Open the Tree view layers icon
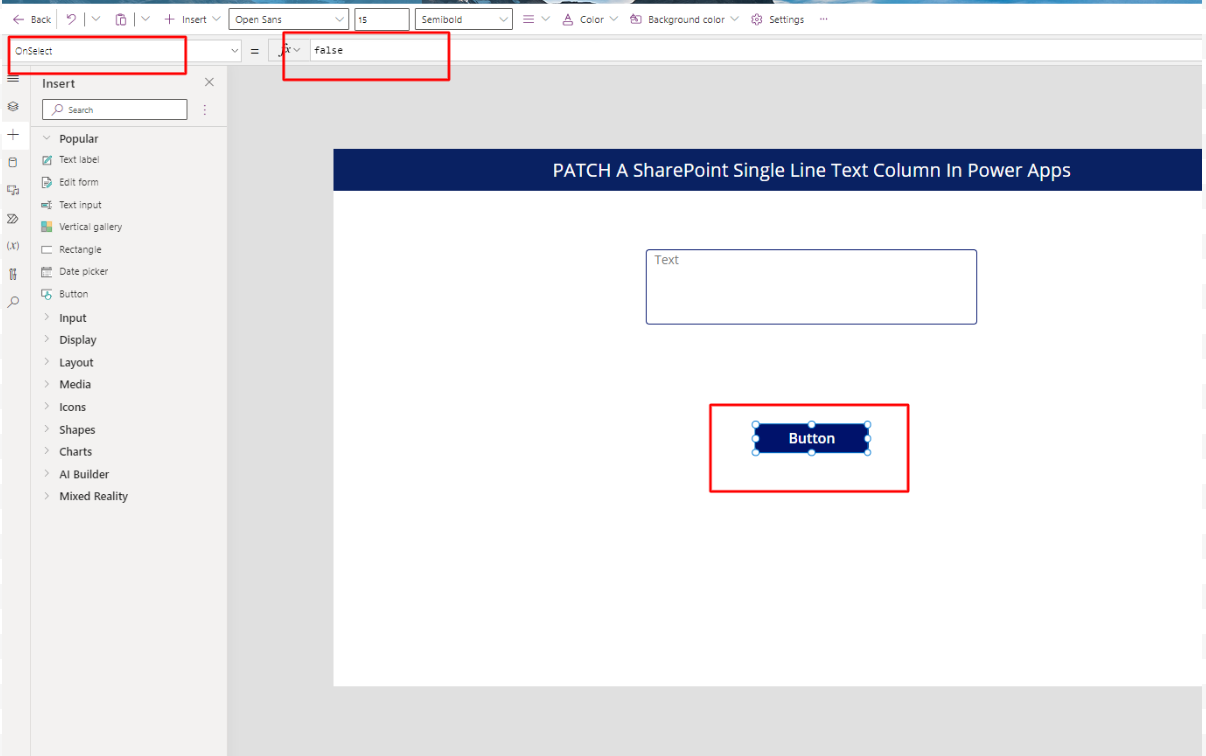 [13, 106]
